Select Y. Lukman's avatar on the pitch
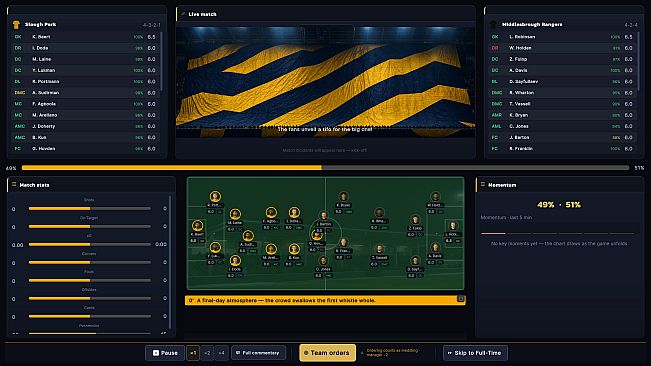Image resolution: width=651 pixels, height=366 pixels. point(215,248)
